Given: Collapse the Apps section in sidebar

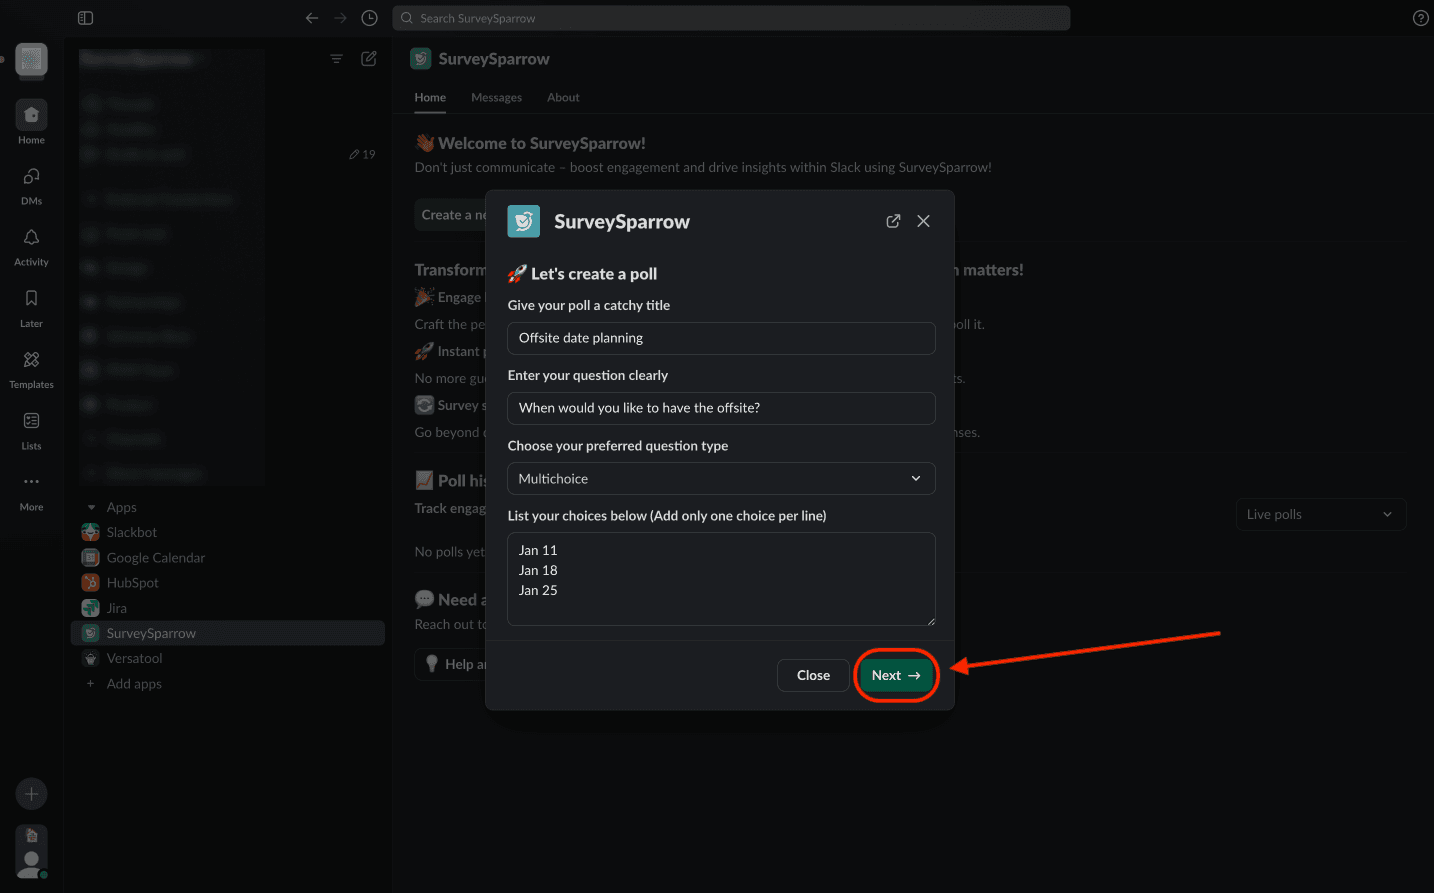Looking at the screenshot, I should pyautogui.click(x=92, y=508).
